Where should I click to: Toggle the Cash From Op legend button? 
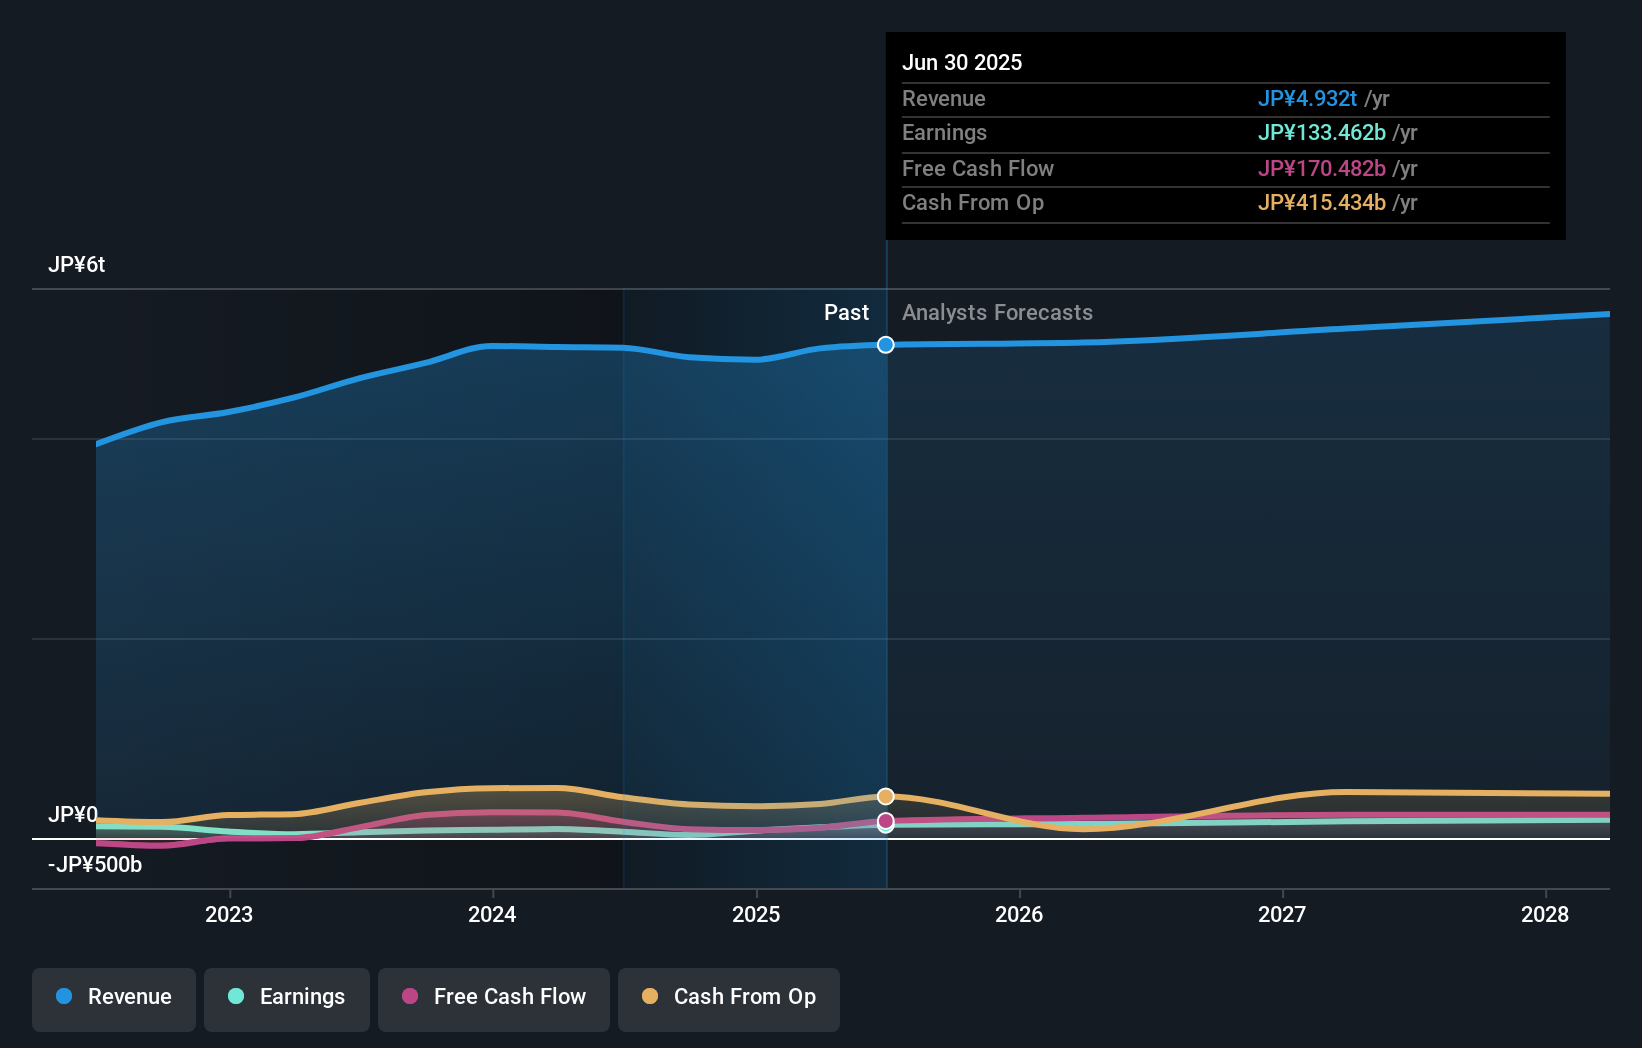click(729, 999)
